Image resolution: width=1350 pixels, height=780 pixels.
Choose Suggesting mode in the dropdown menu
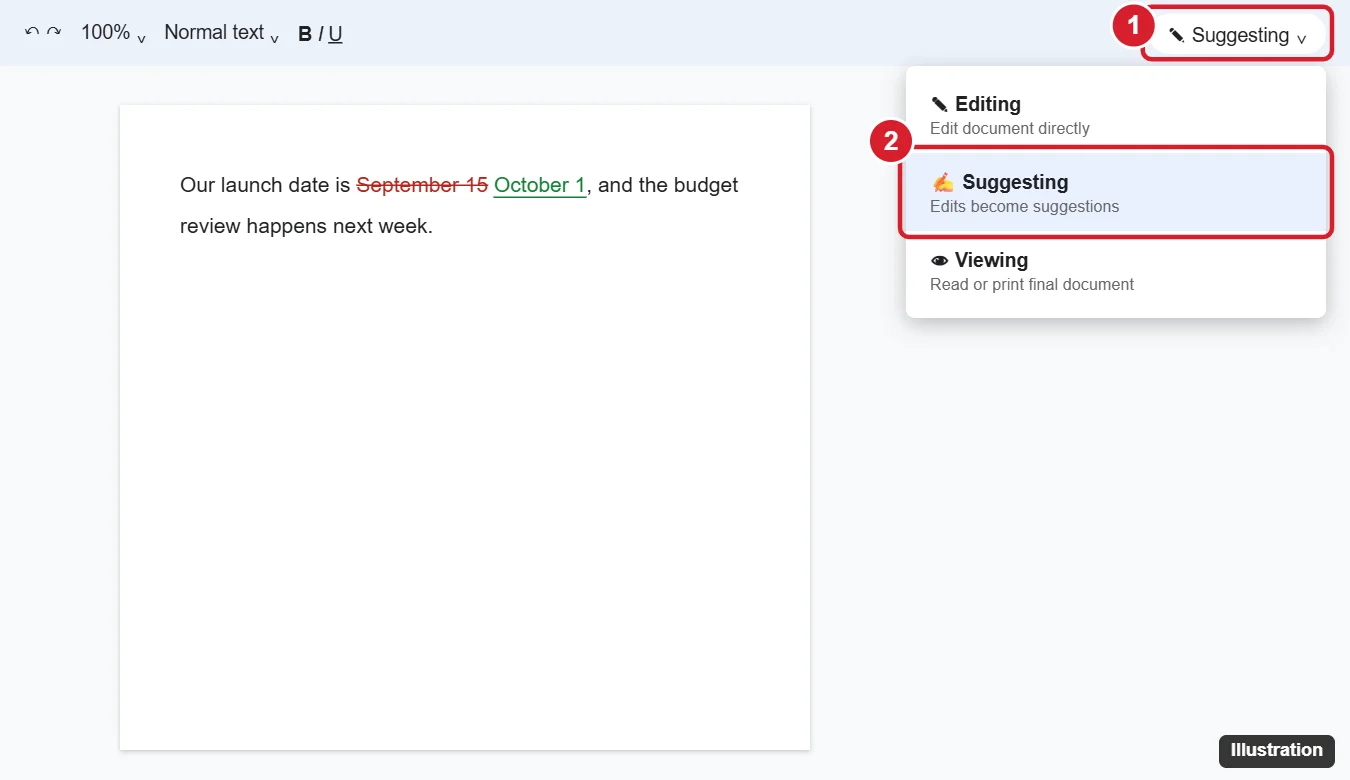pos(1116,193)
